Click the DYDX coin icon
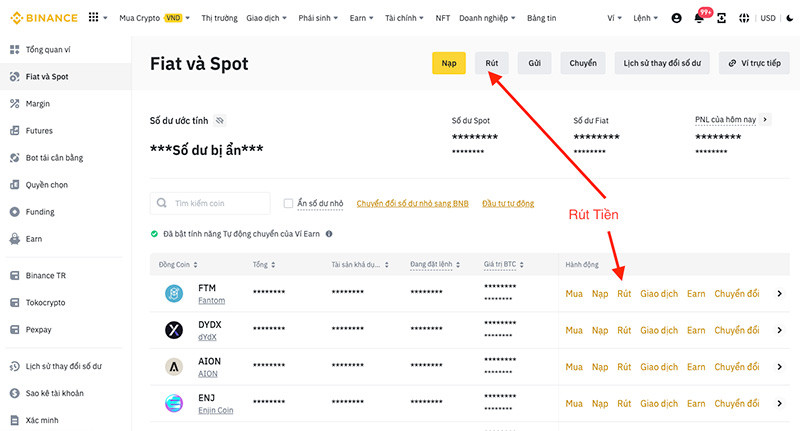The image size is (800, 431). tap(174, 330)
